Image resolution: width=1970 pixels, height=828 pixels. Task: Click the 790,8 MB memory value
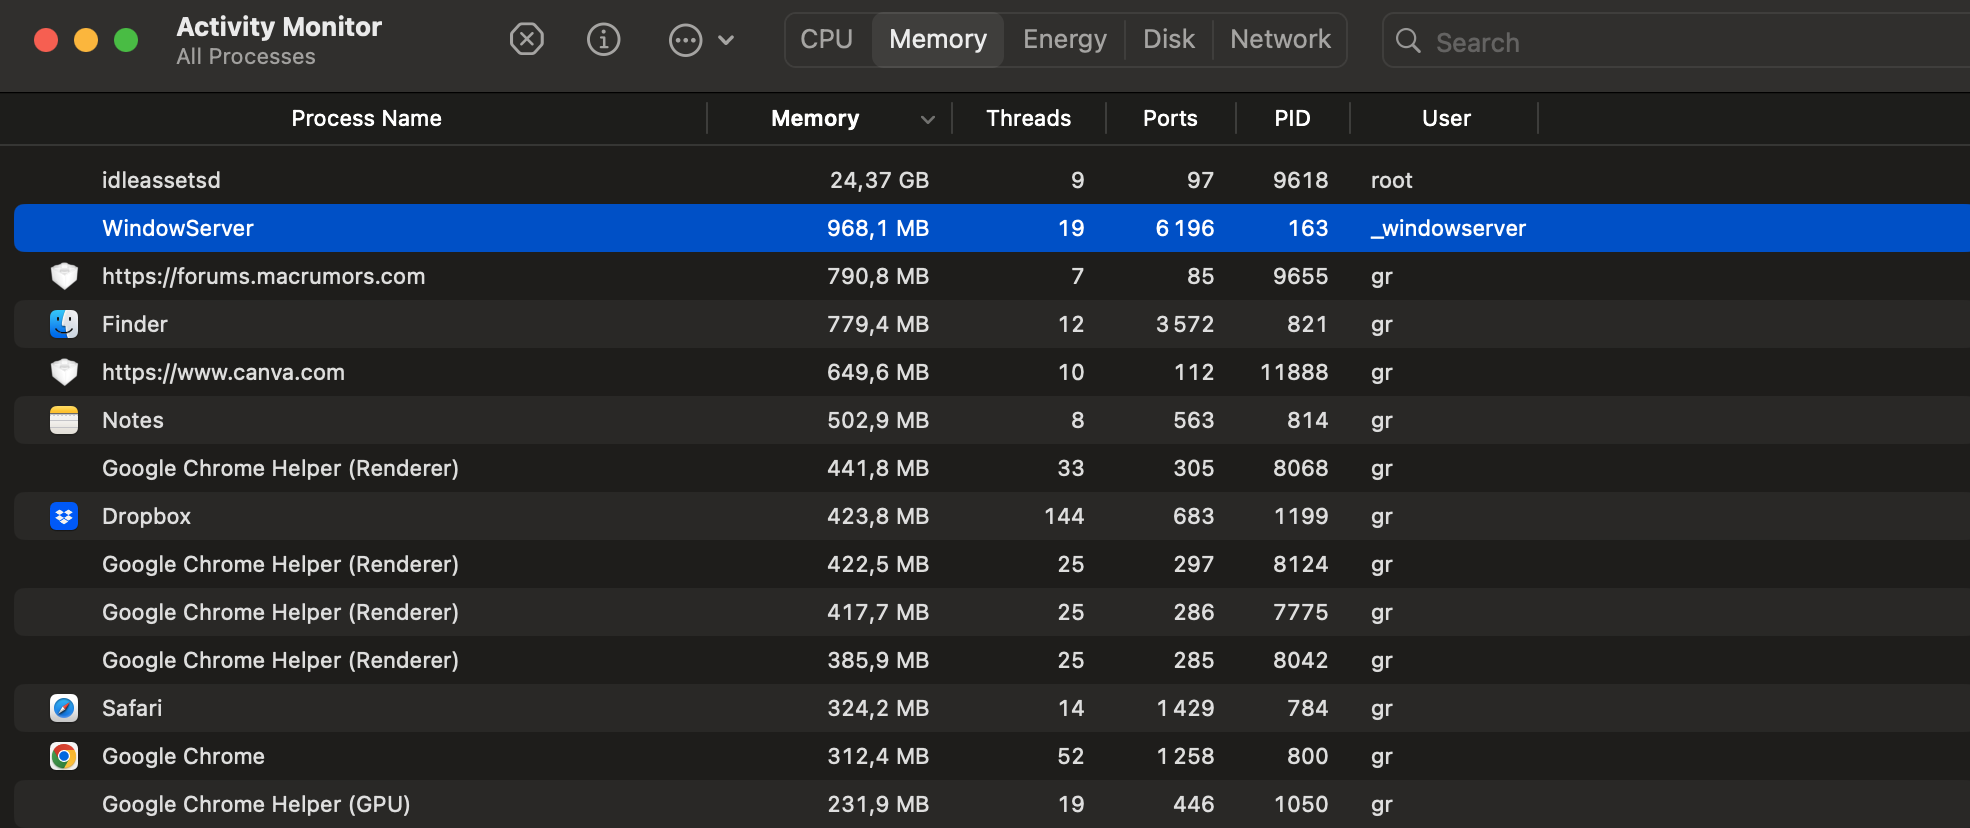pyautogui.click(x=878, y=276)
